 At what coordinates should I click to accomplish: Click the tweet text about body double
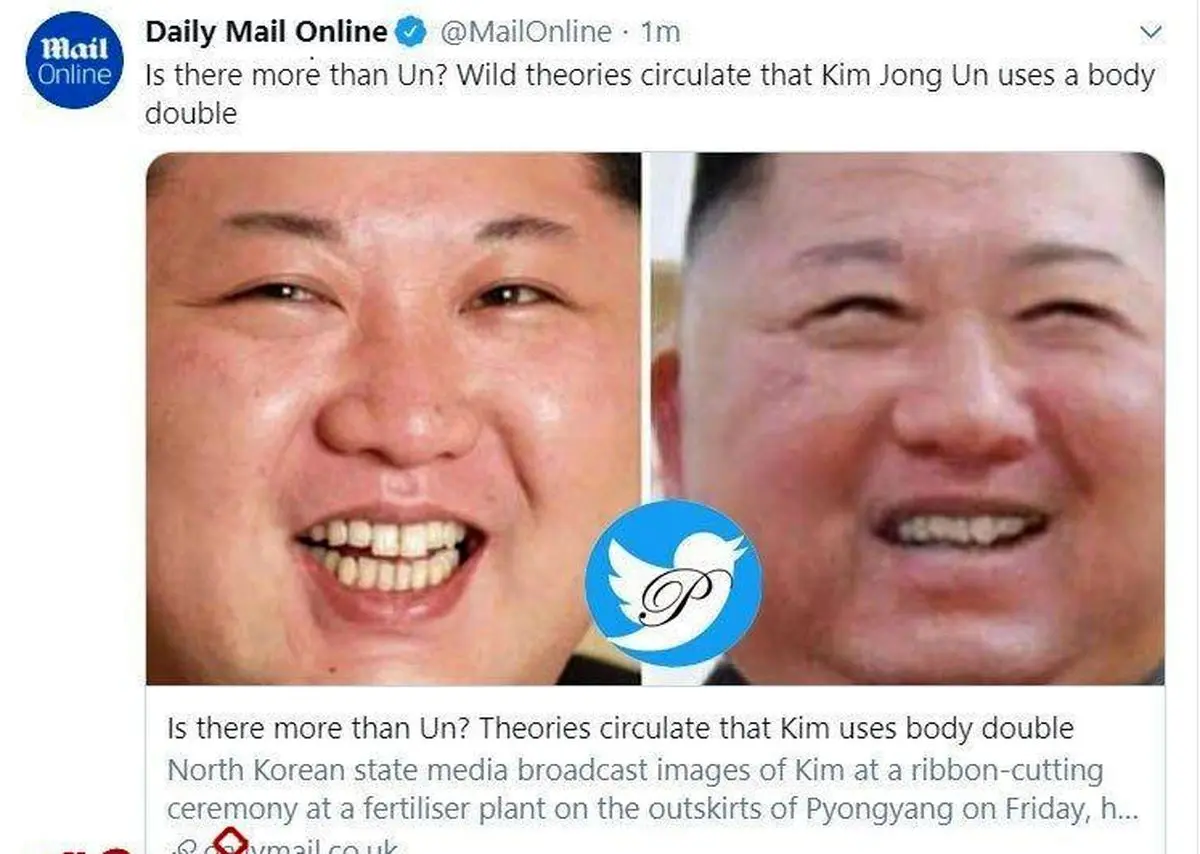click(650, 94)
